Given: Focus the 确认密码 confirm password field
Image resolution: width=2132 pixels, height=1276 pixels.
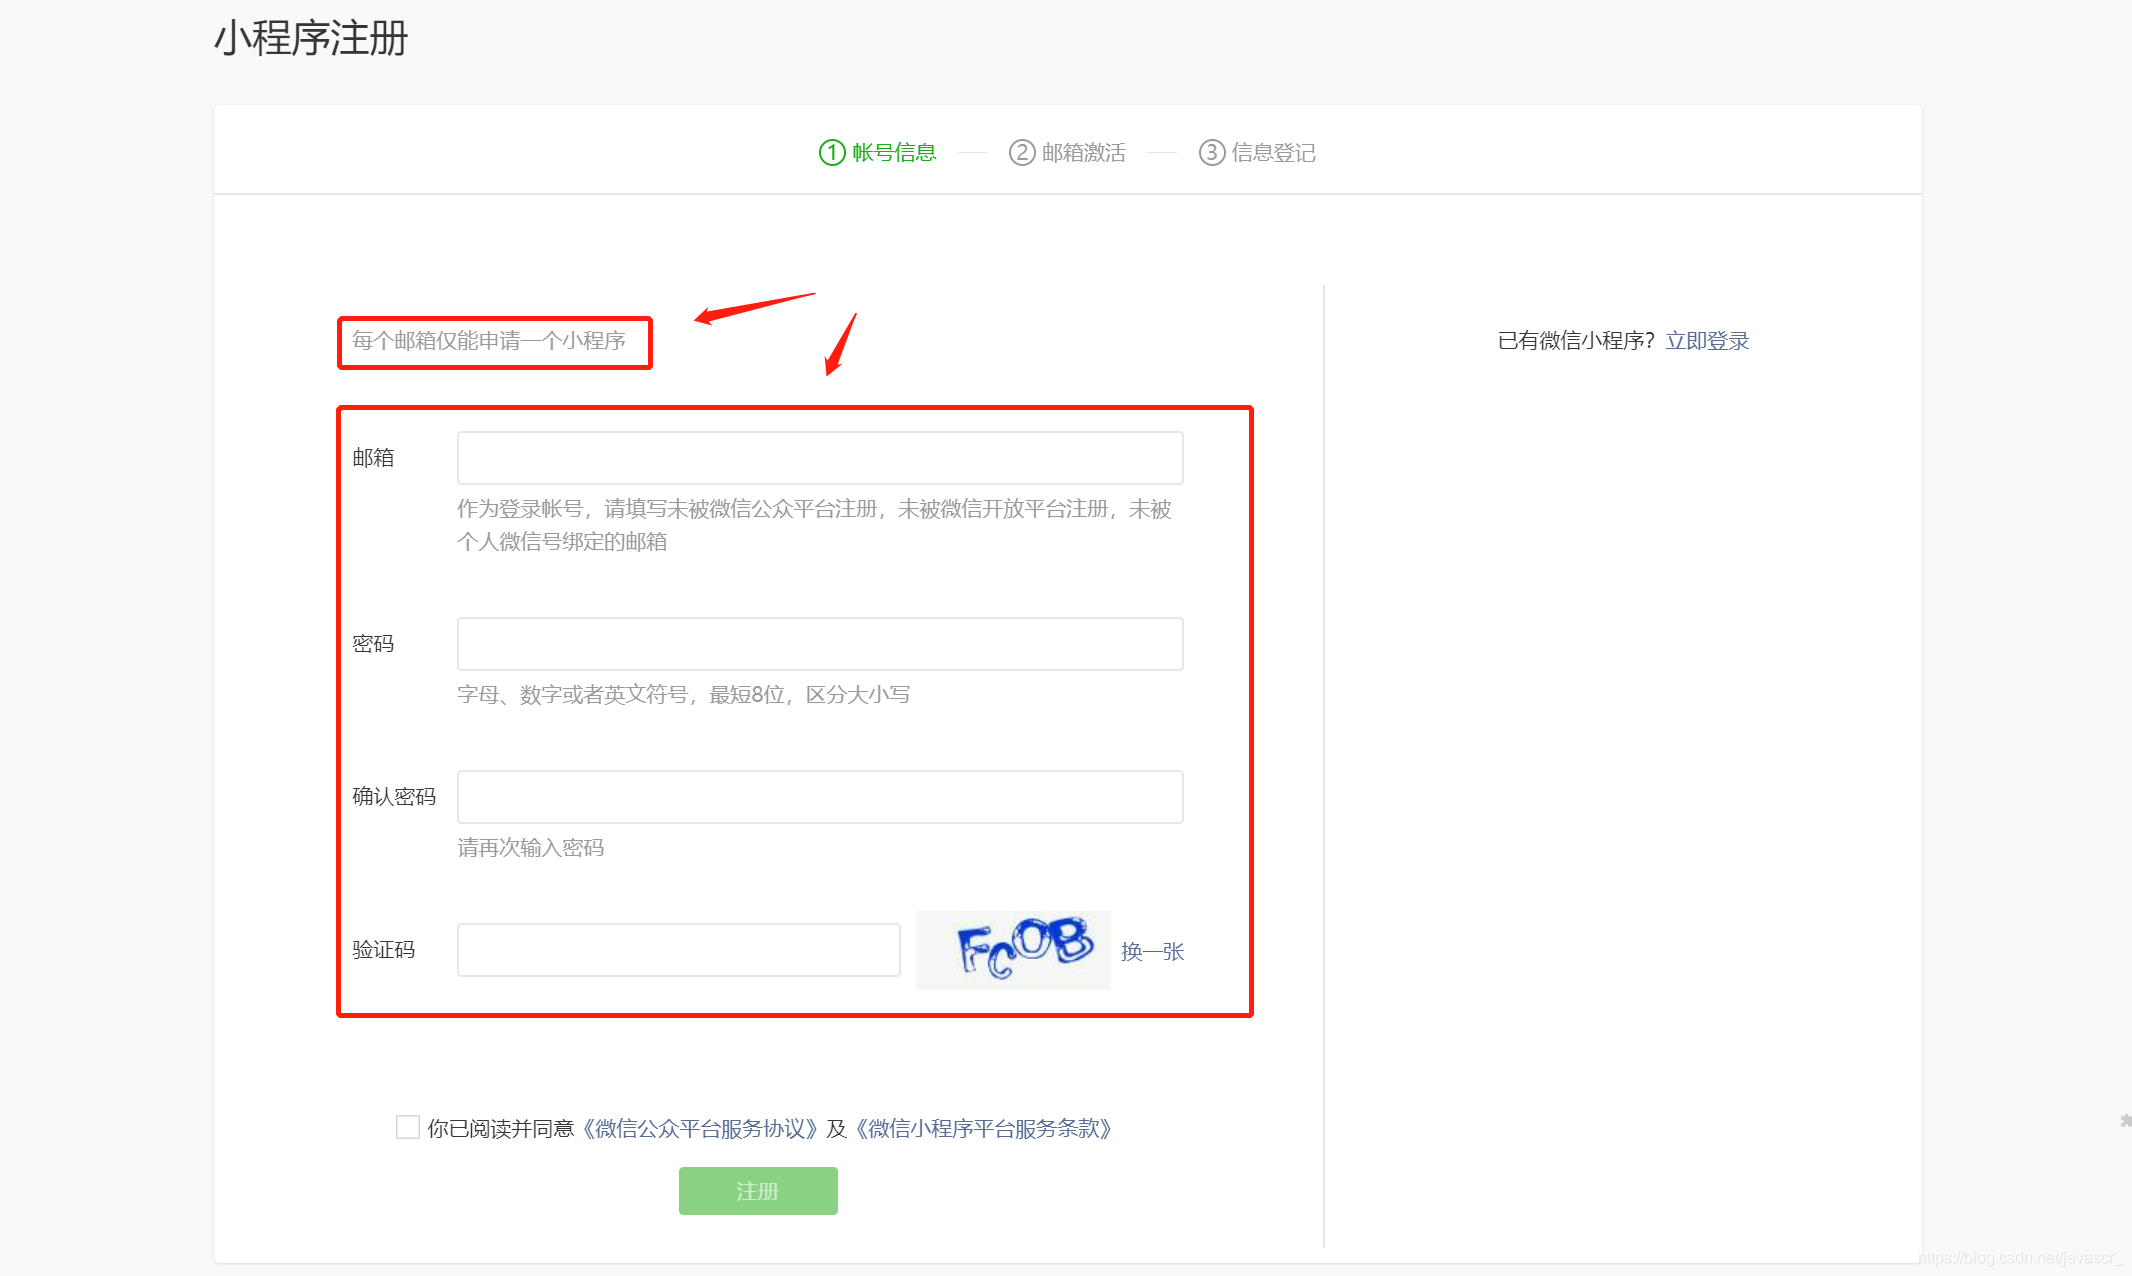Looking at the screenshot, I should tap(820, 797).
